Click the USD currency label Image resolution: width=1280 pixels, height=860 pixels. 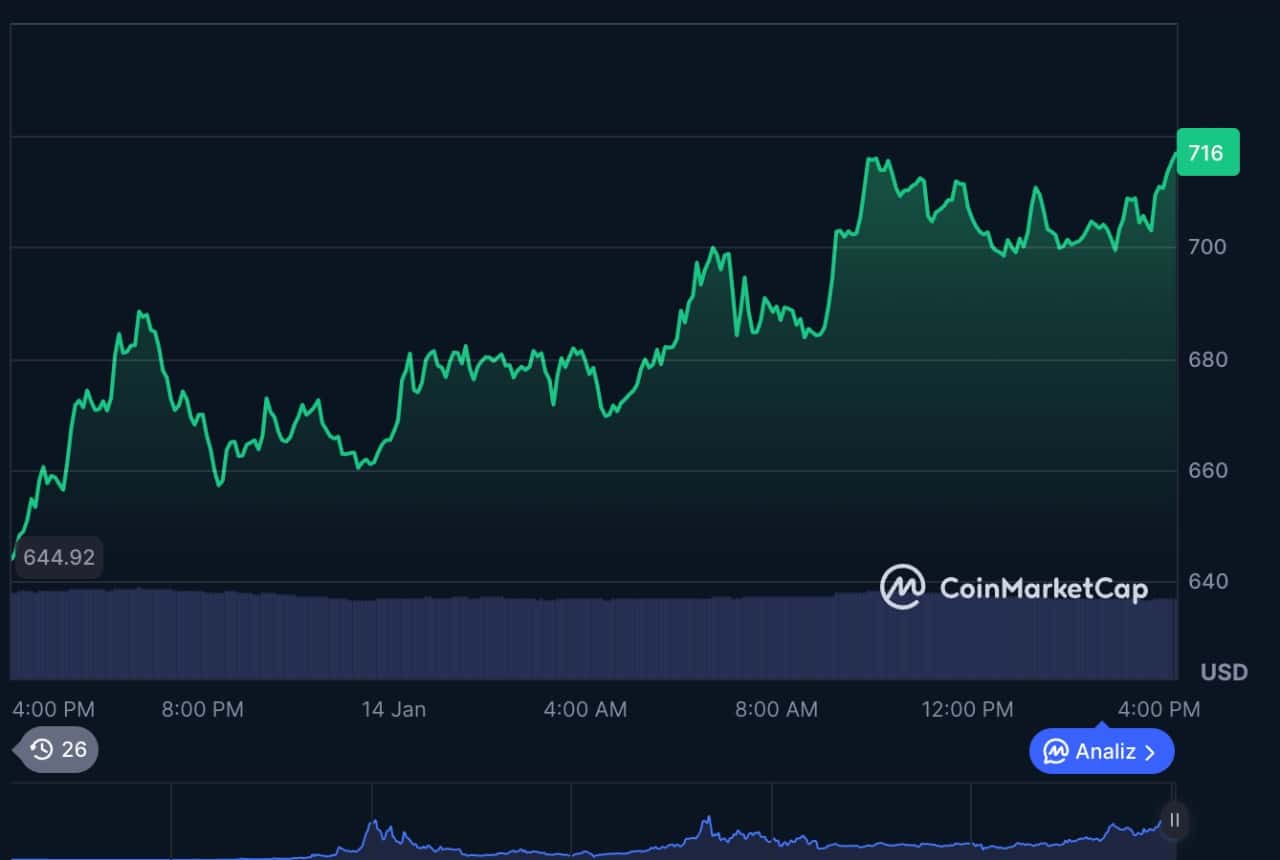coord(1224,672)
